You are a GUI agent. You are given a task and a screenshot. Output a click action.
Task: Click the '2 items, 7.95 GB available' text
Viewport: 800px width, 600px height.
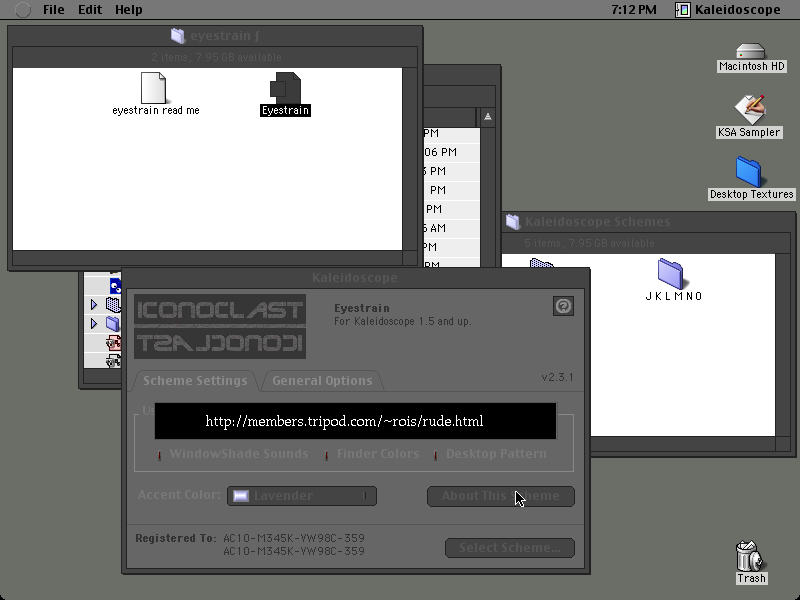pyautogui.click(x=216, y=57)
